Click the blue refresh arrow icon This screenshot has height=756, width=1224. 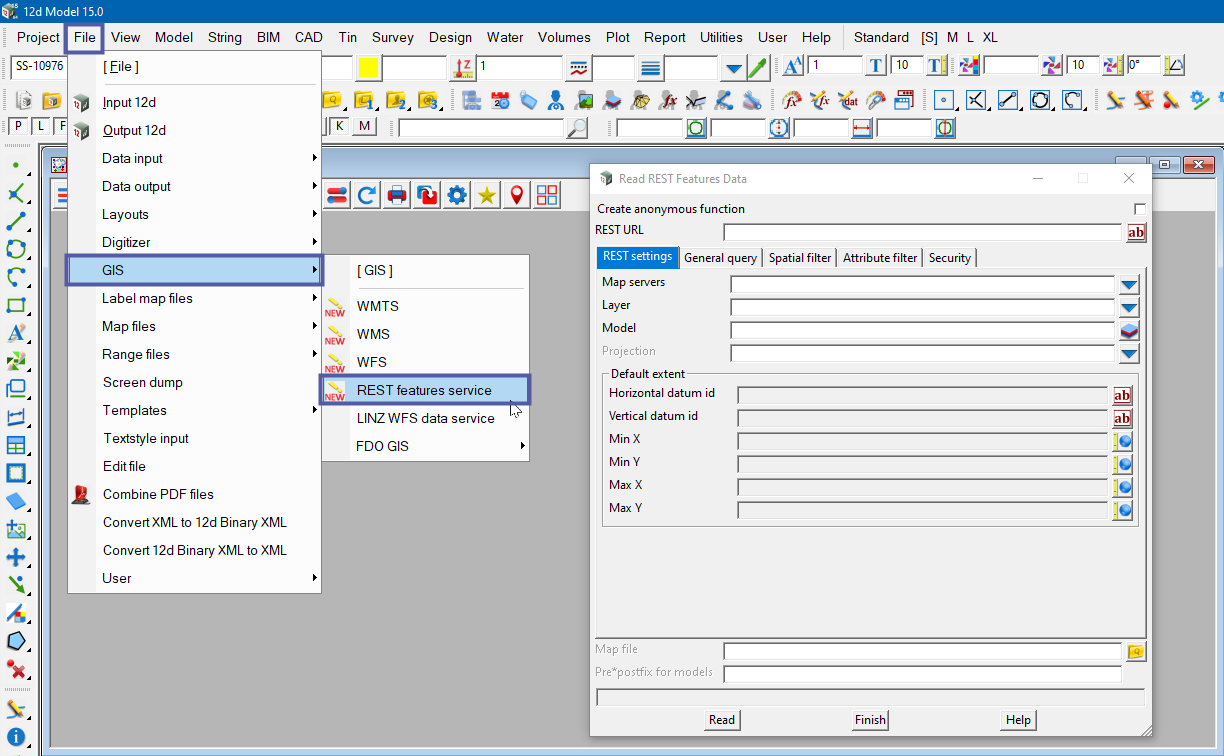pos(367,196)
